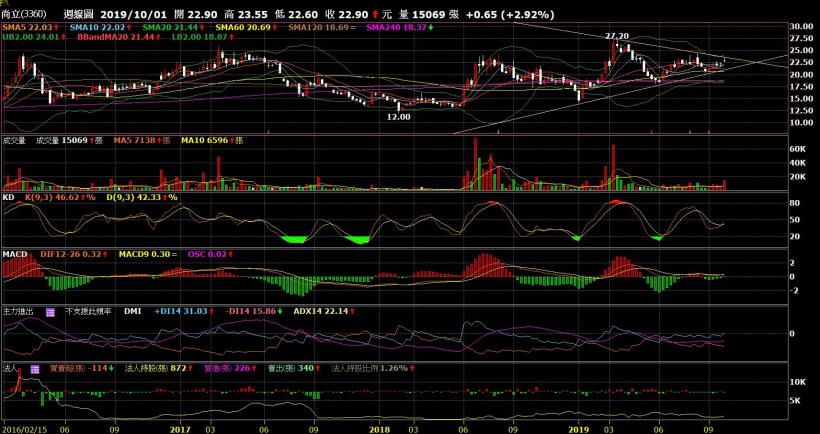Select the MACD indicator title
The height and width of the screenshot is (434, 820).
click(15, 254)
